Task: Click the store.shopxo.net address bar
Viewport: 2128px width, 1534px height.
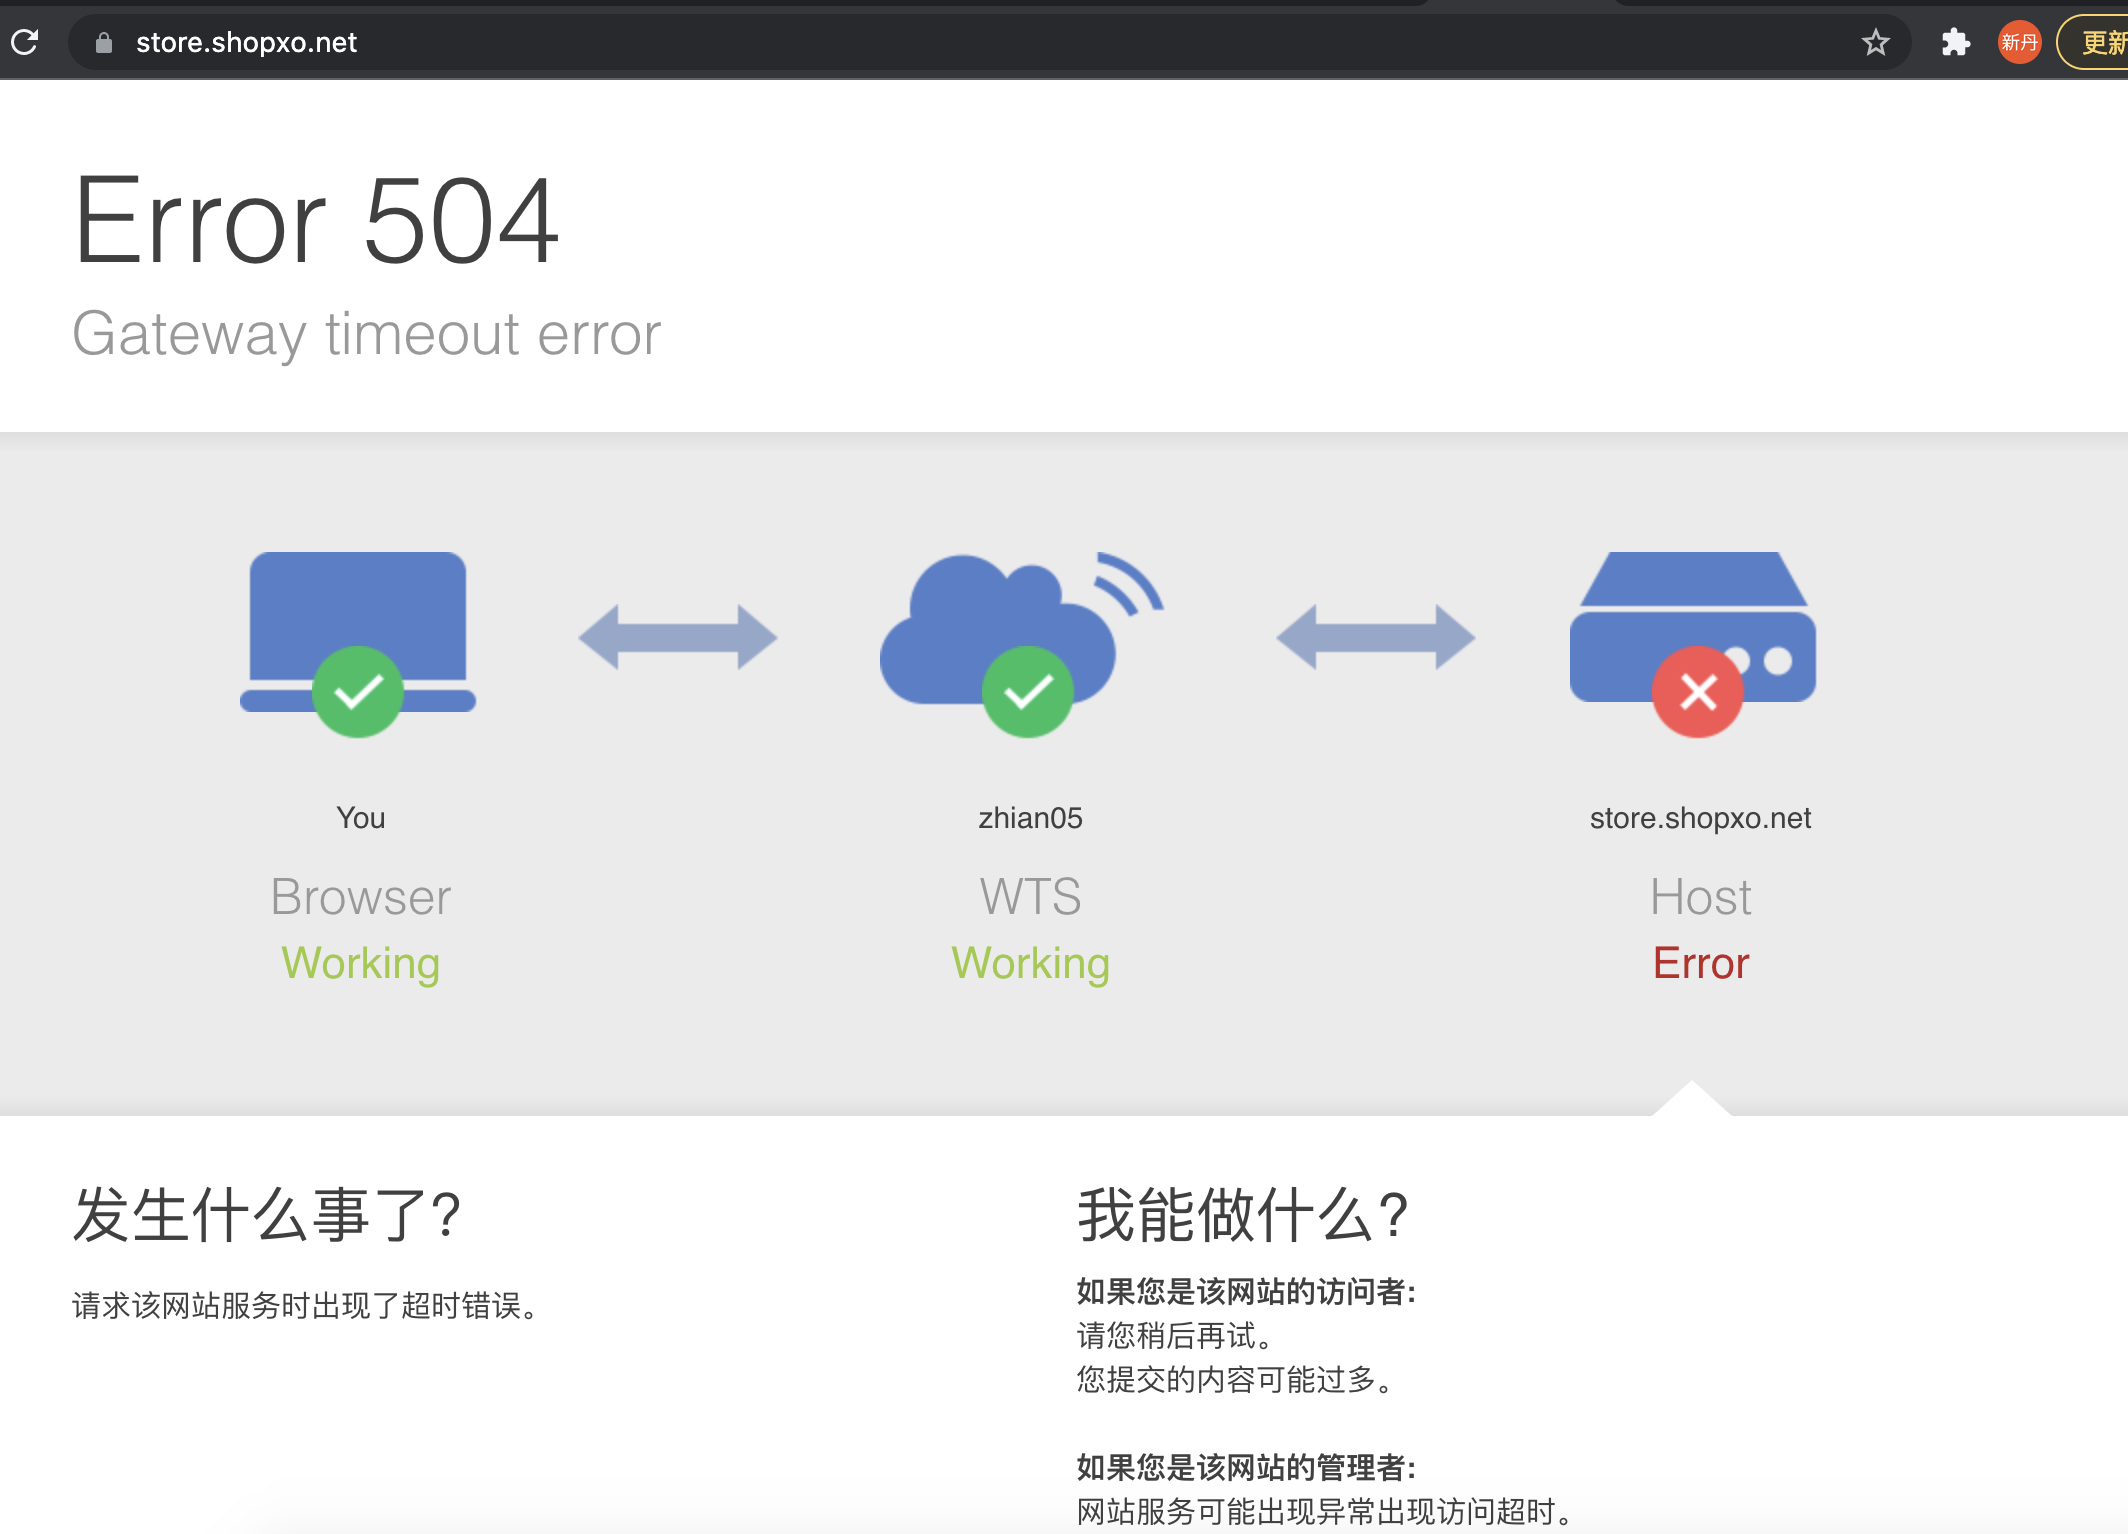Action: [x=988, y=42]
